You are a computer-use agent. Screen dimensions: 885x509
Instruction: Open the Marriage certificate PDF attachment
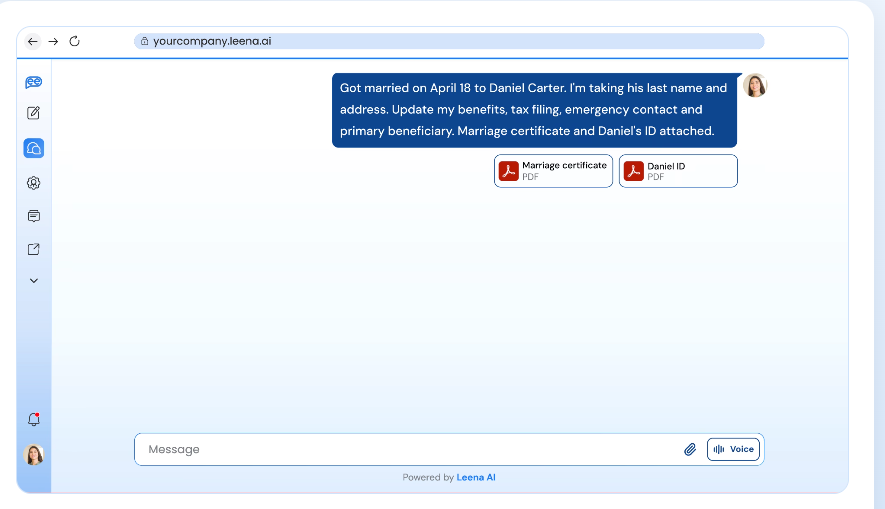[553, 171]
